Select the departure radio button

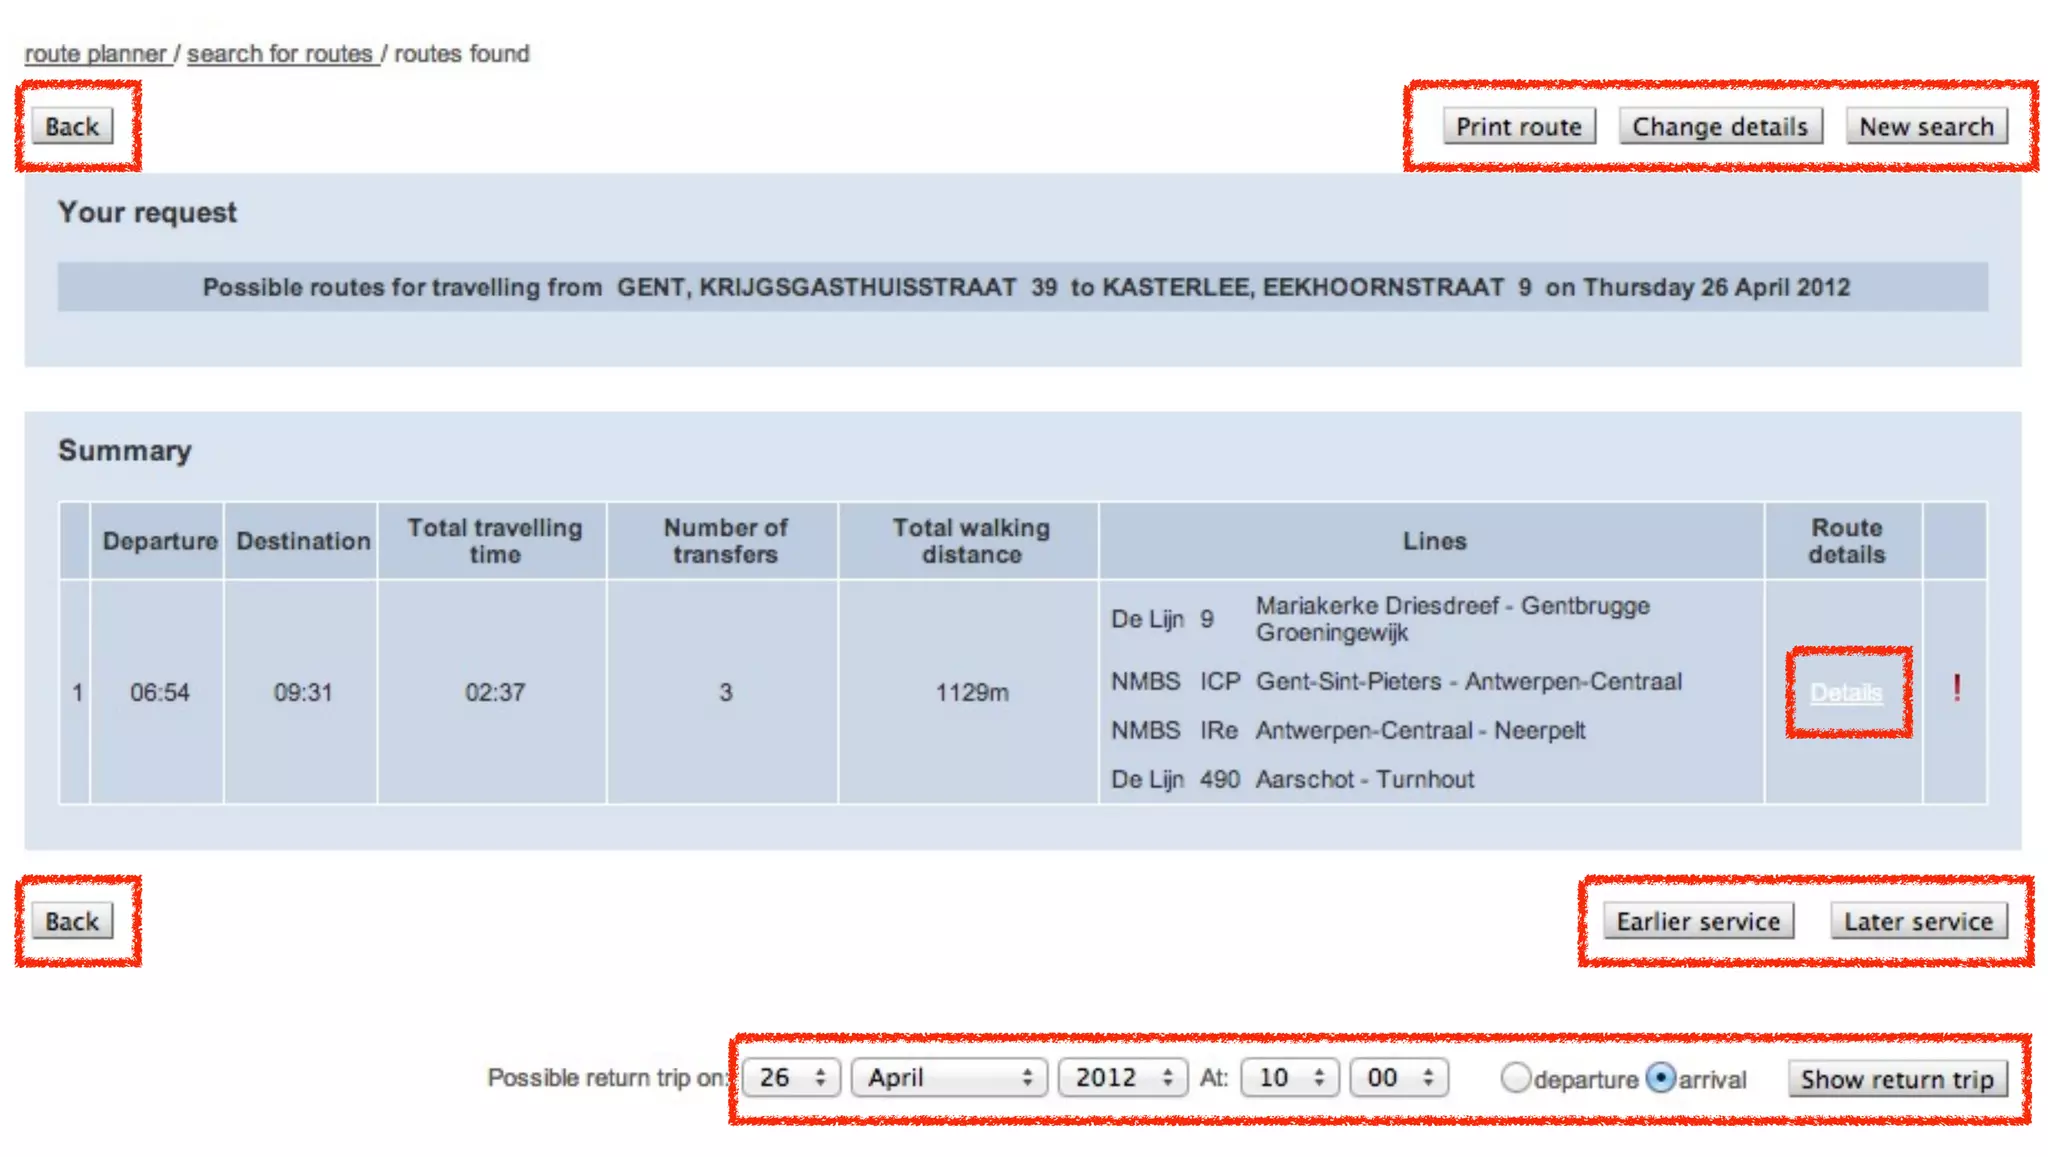coord(1515,1077)
